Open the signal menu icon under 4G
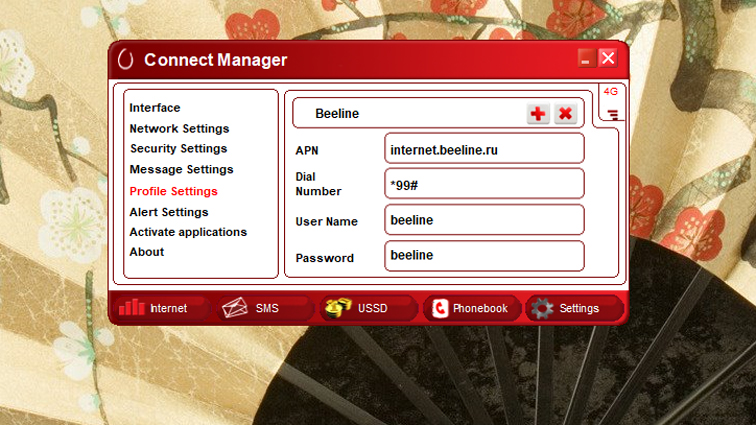The width and height of the screenshot is (756, 425). tap(612, 114)
